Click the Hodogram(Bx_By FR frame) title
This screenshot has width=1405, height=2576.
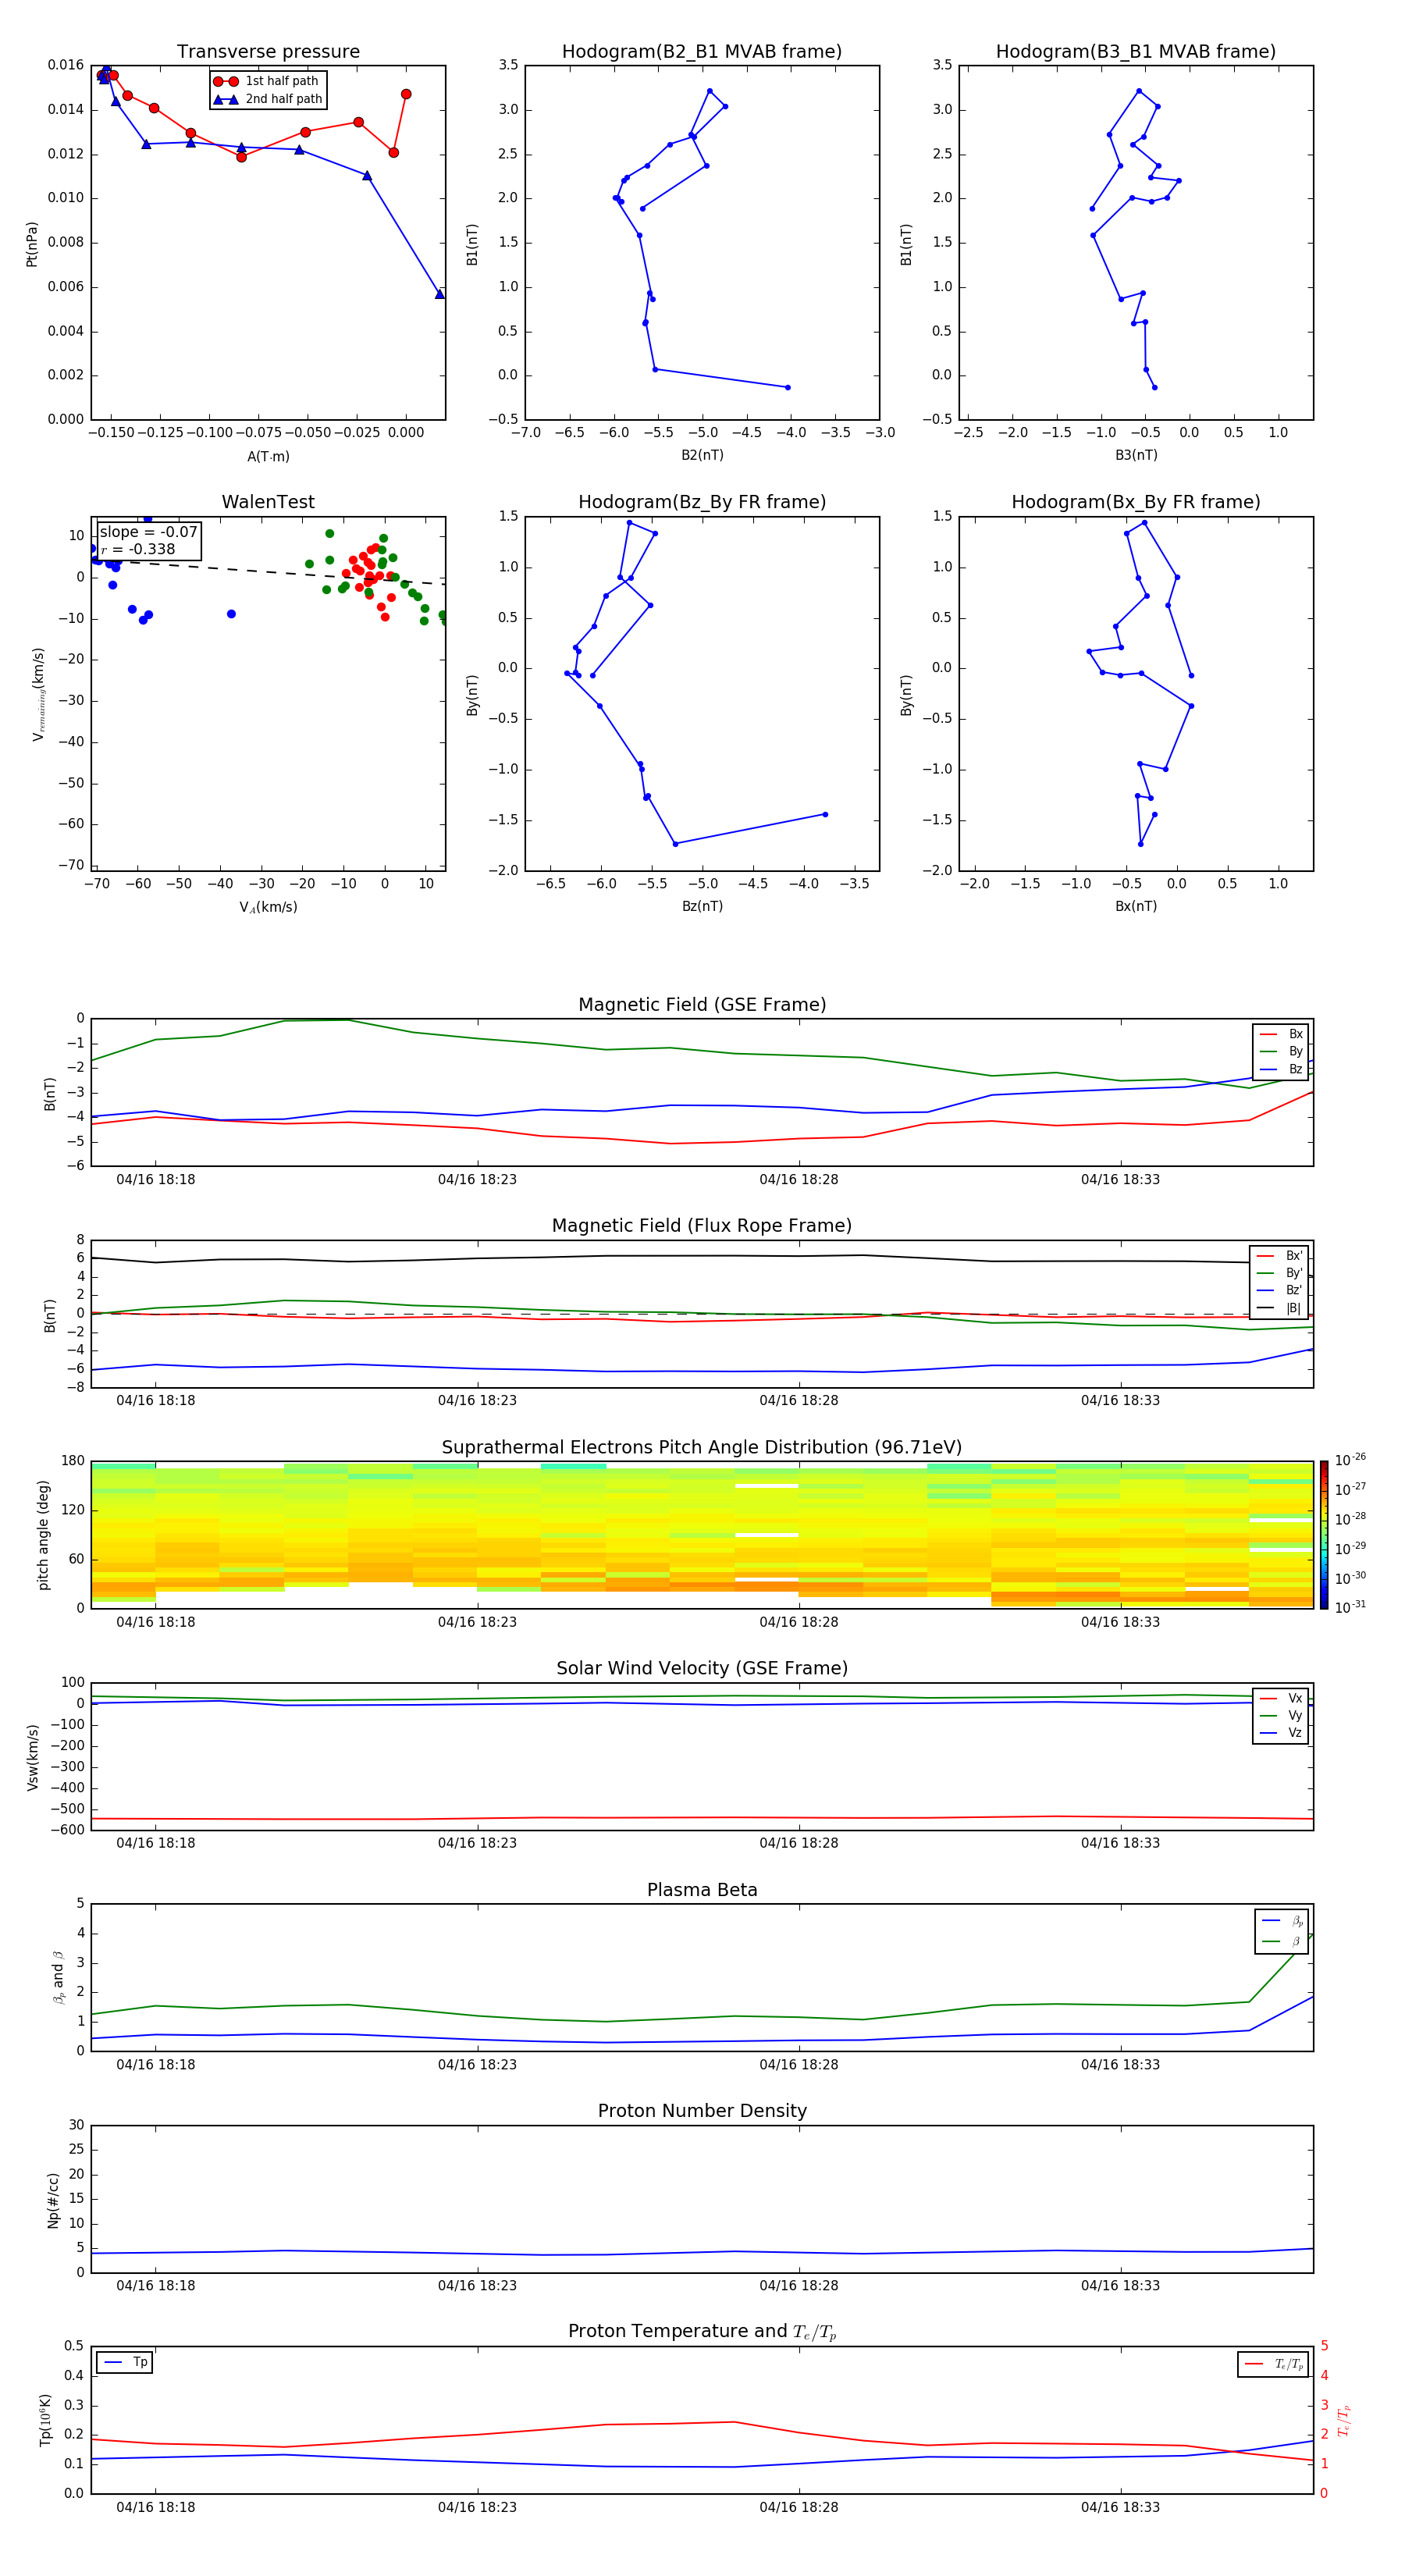1135,502
